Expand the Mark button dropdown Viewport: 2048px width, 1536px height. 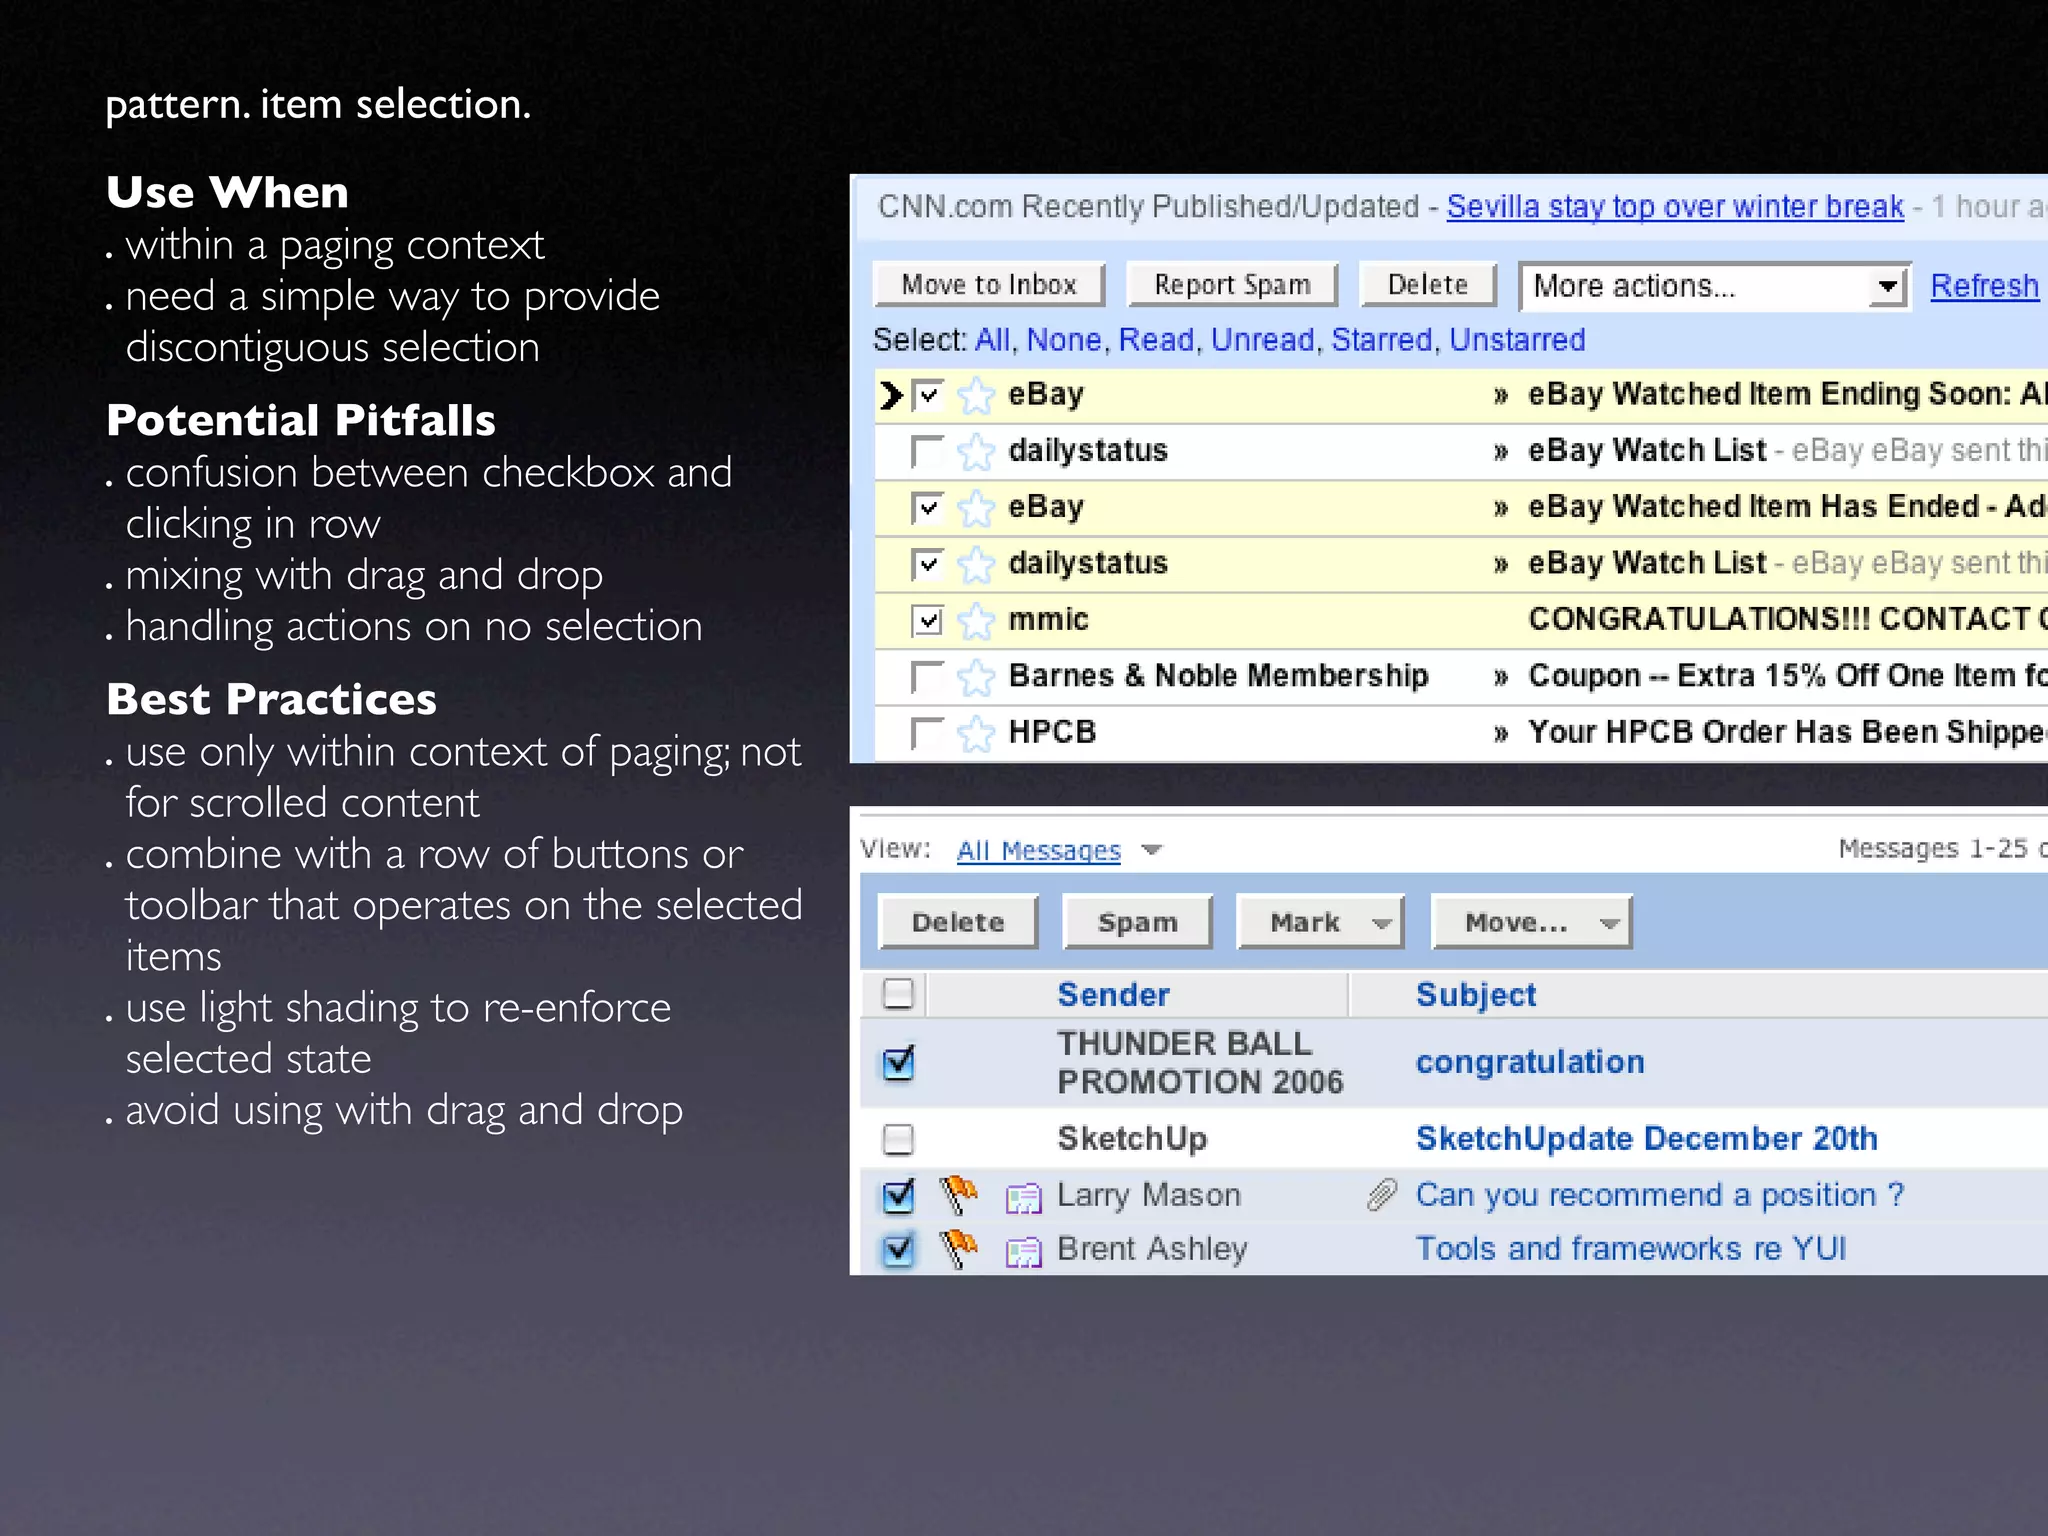pos(1382,923)
